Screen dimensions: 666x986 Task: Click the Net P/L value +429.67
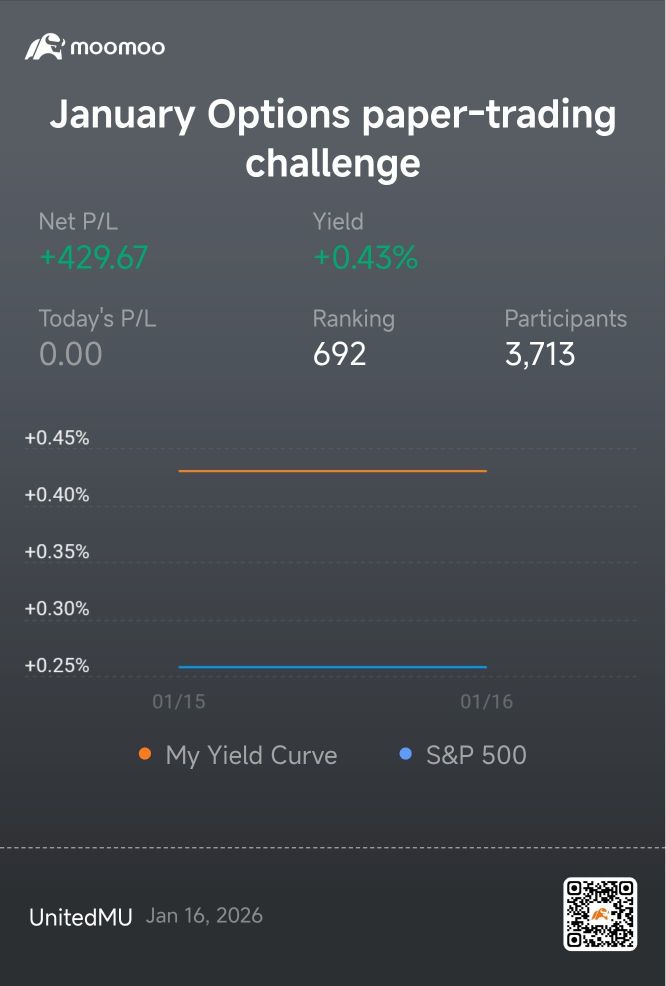pyautogui.click(x=94, y=257)
